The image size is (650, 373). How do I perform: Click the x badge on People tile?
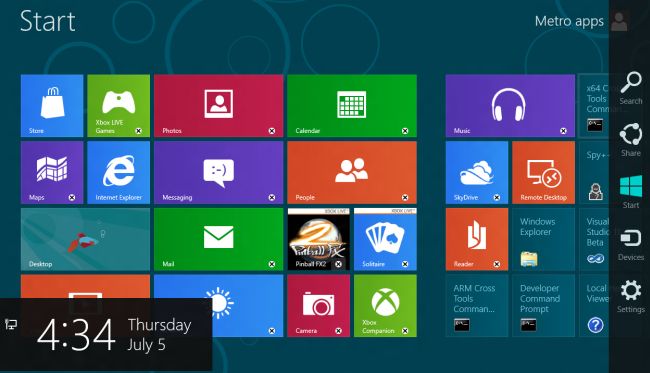click(405, 198)
